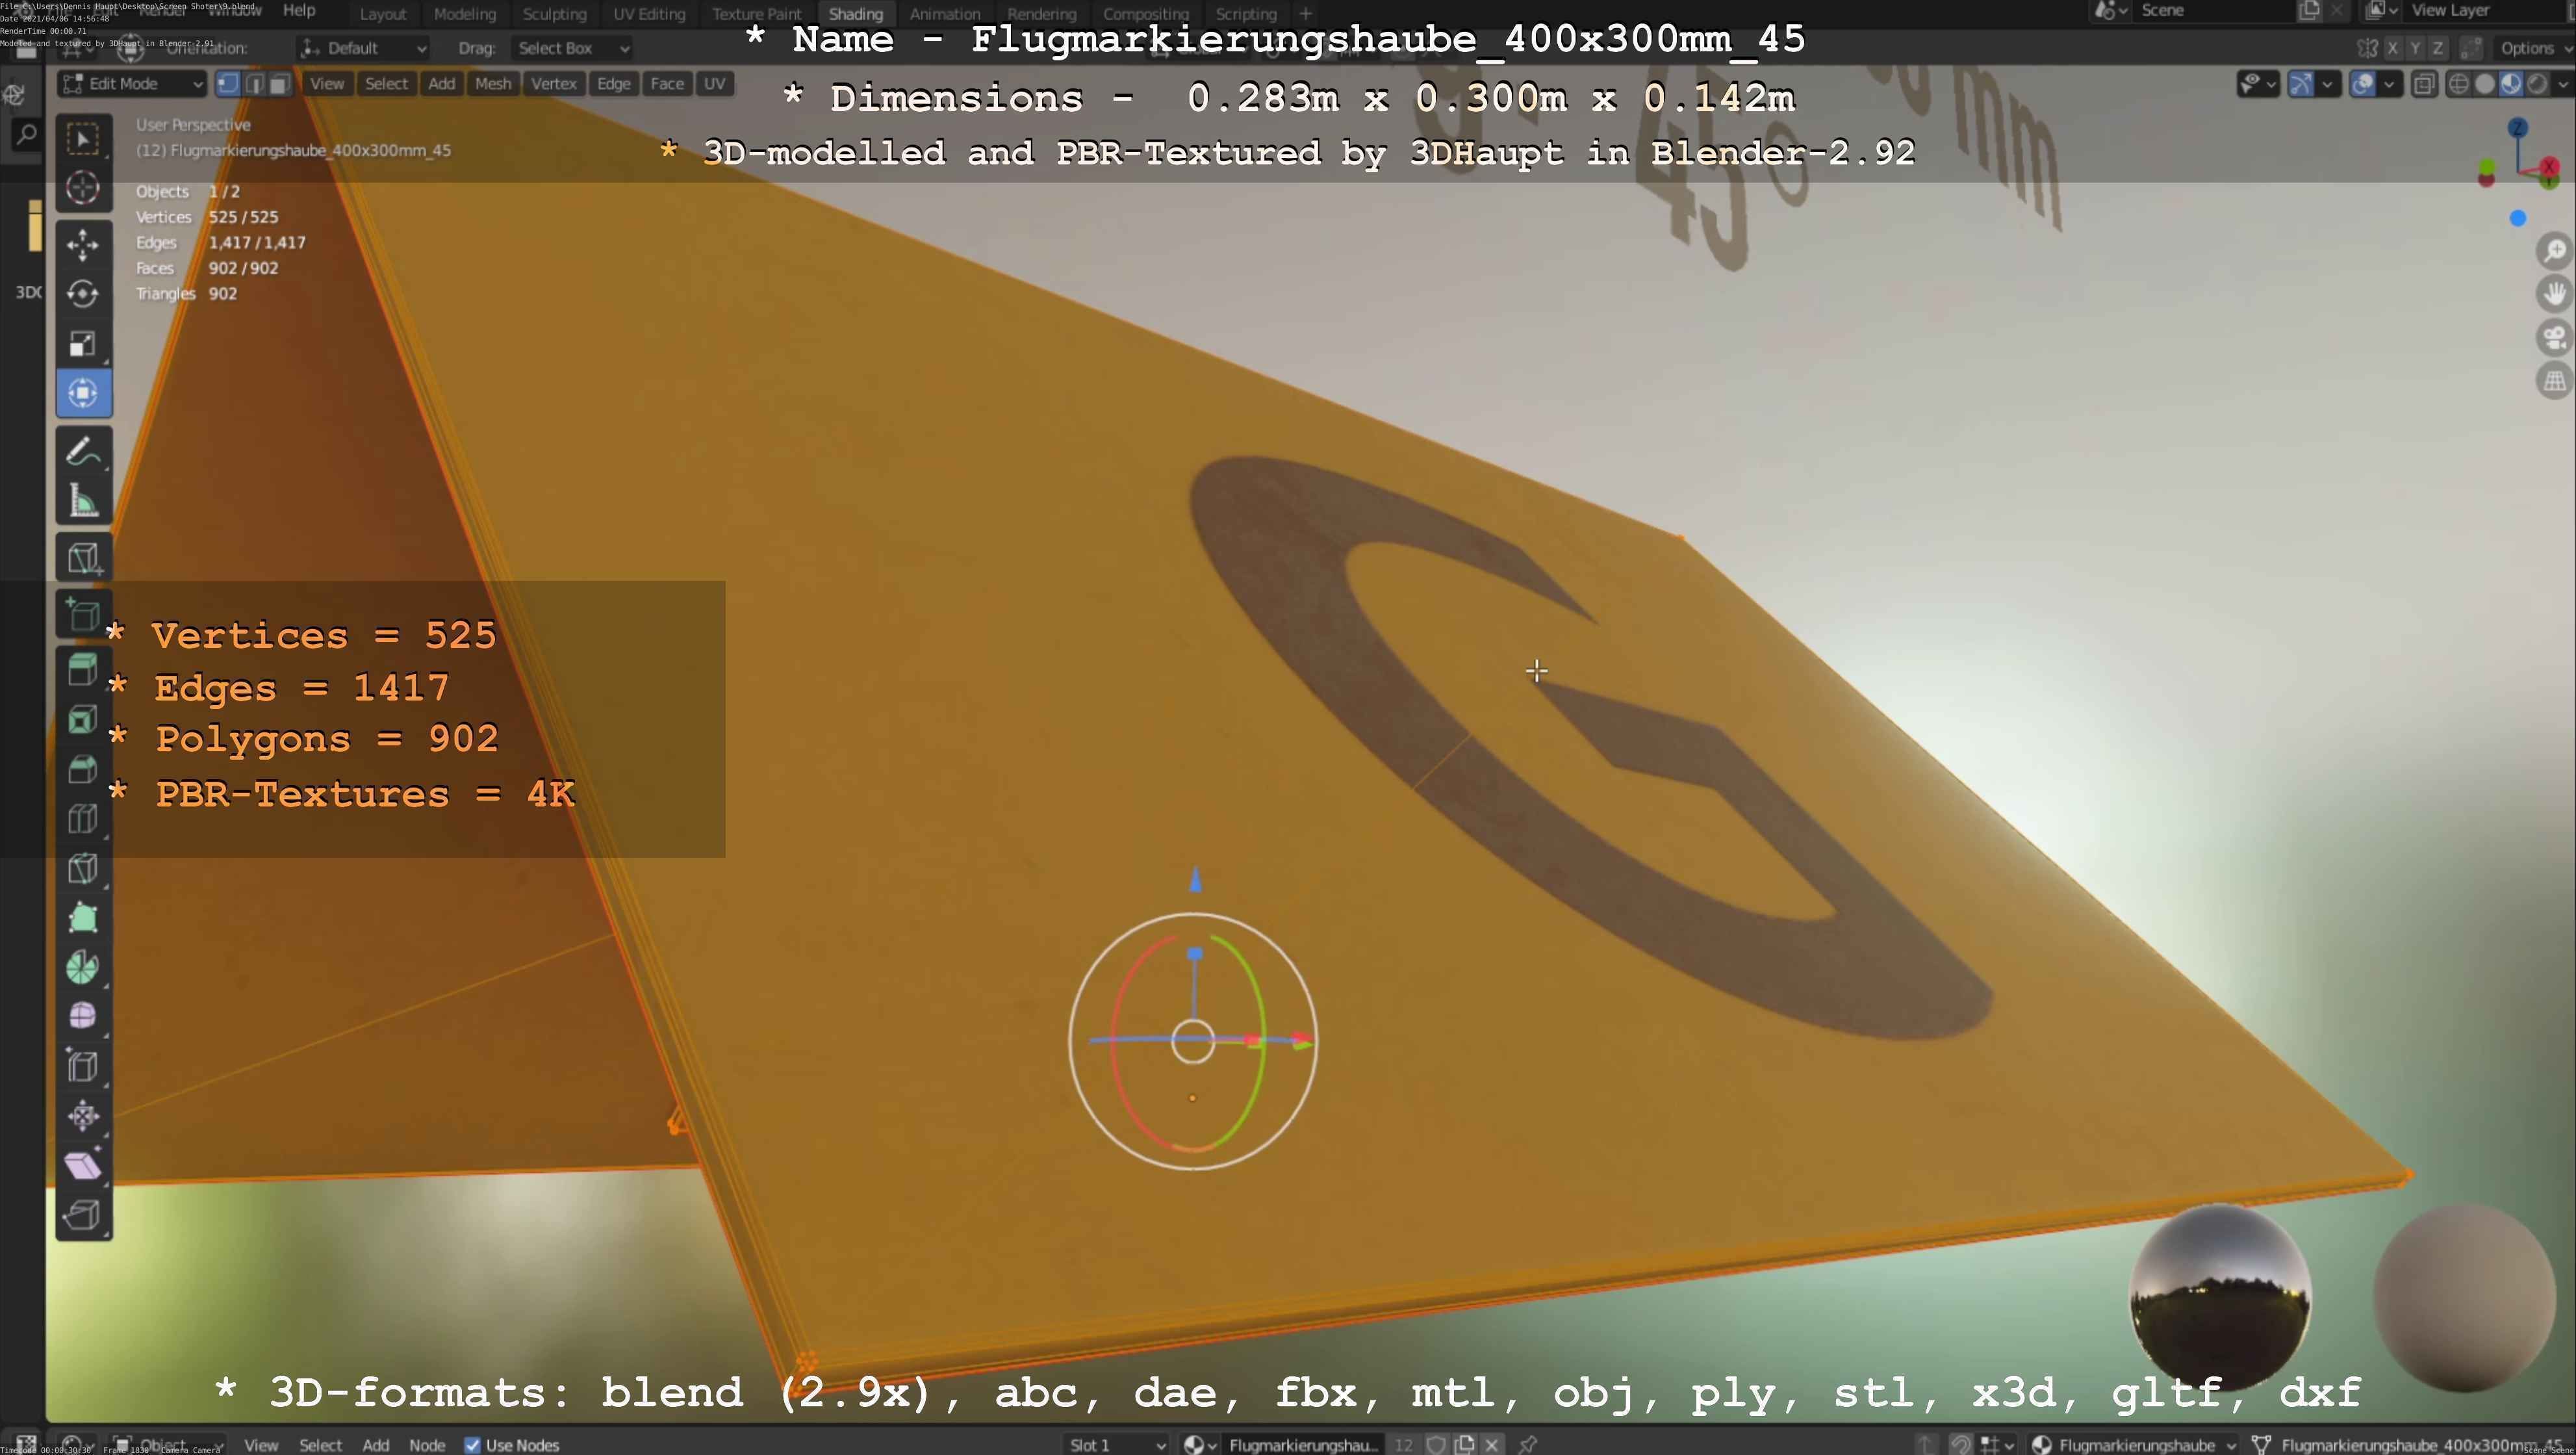Open the Face menu

pyautogui.click(x=667, y=84)
